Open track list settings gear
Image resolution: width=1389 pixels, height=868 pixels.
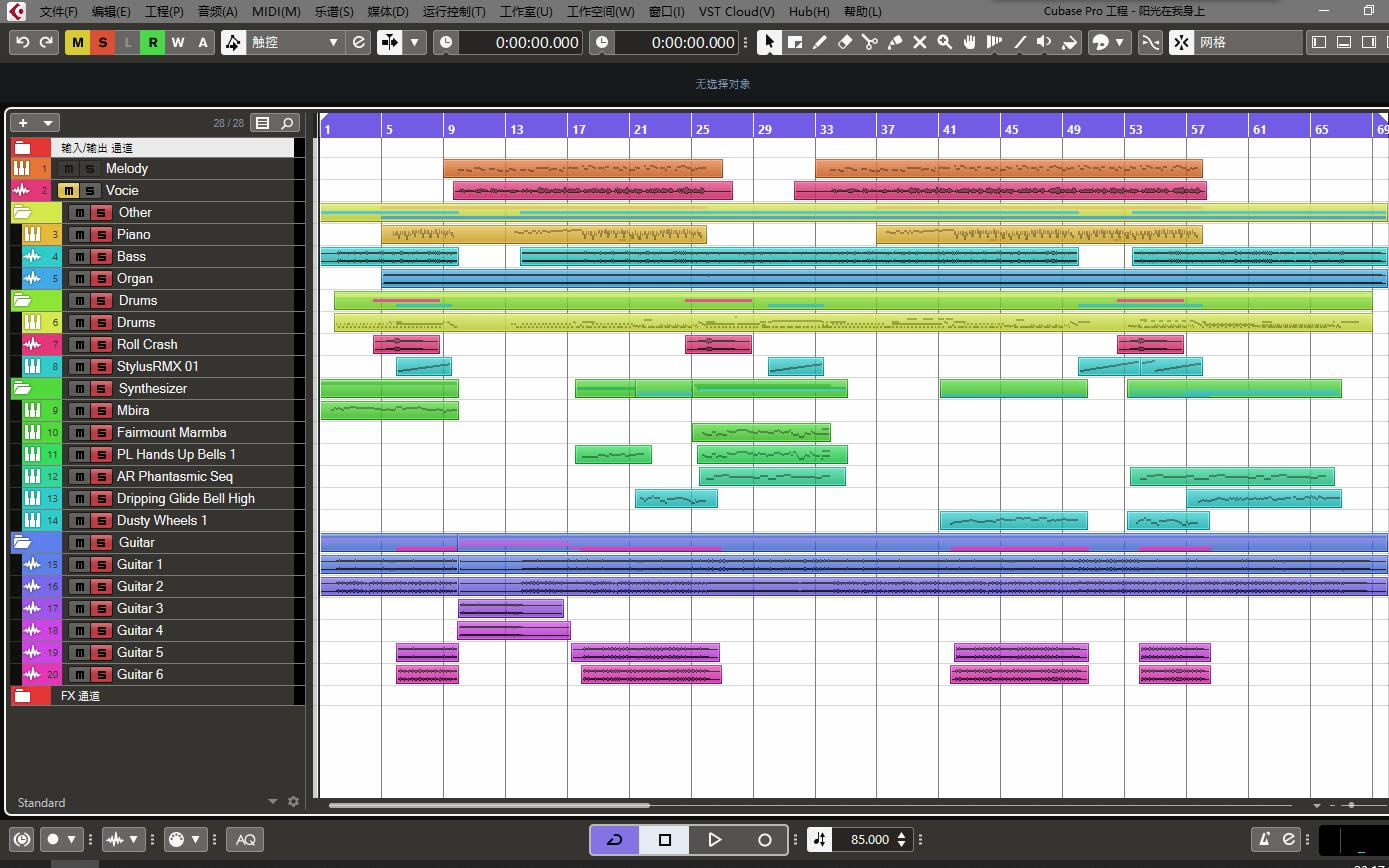293,802
